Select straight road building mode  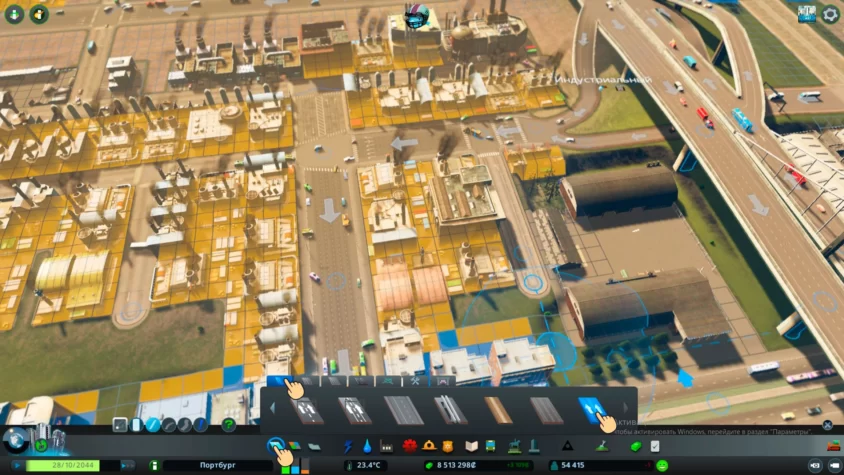click(153, 425)
